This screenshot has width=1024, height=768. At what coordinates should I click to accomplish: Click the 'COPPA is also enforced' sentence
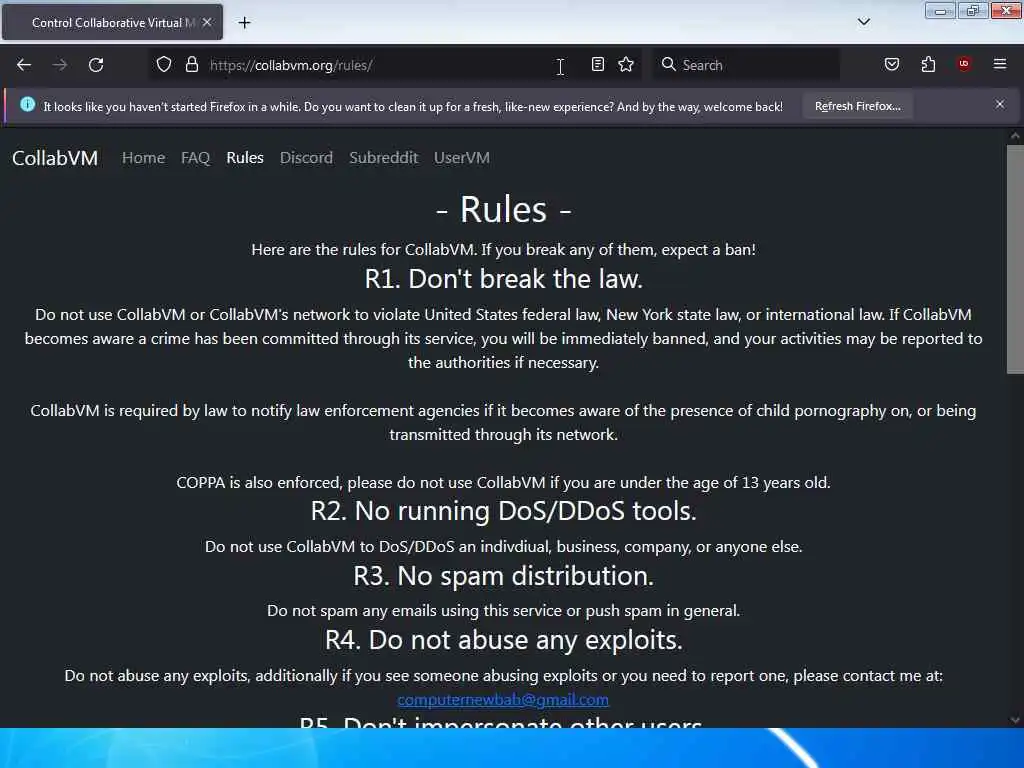[x=504, y=483]
